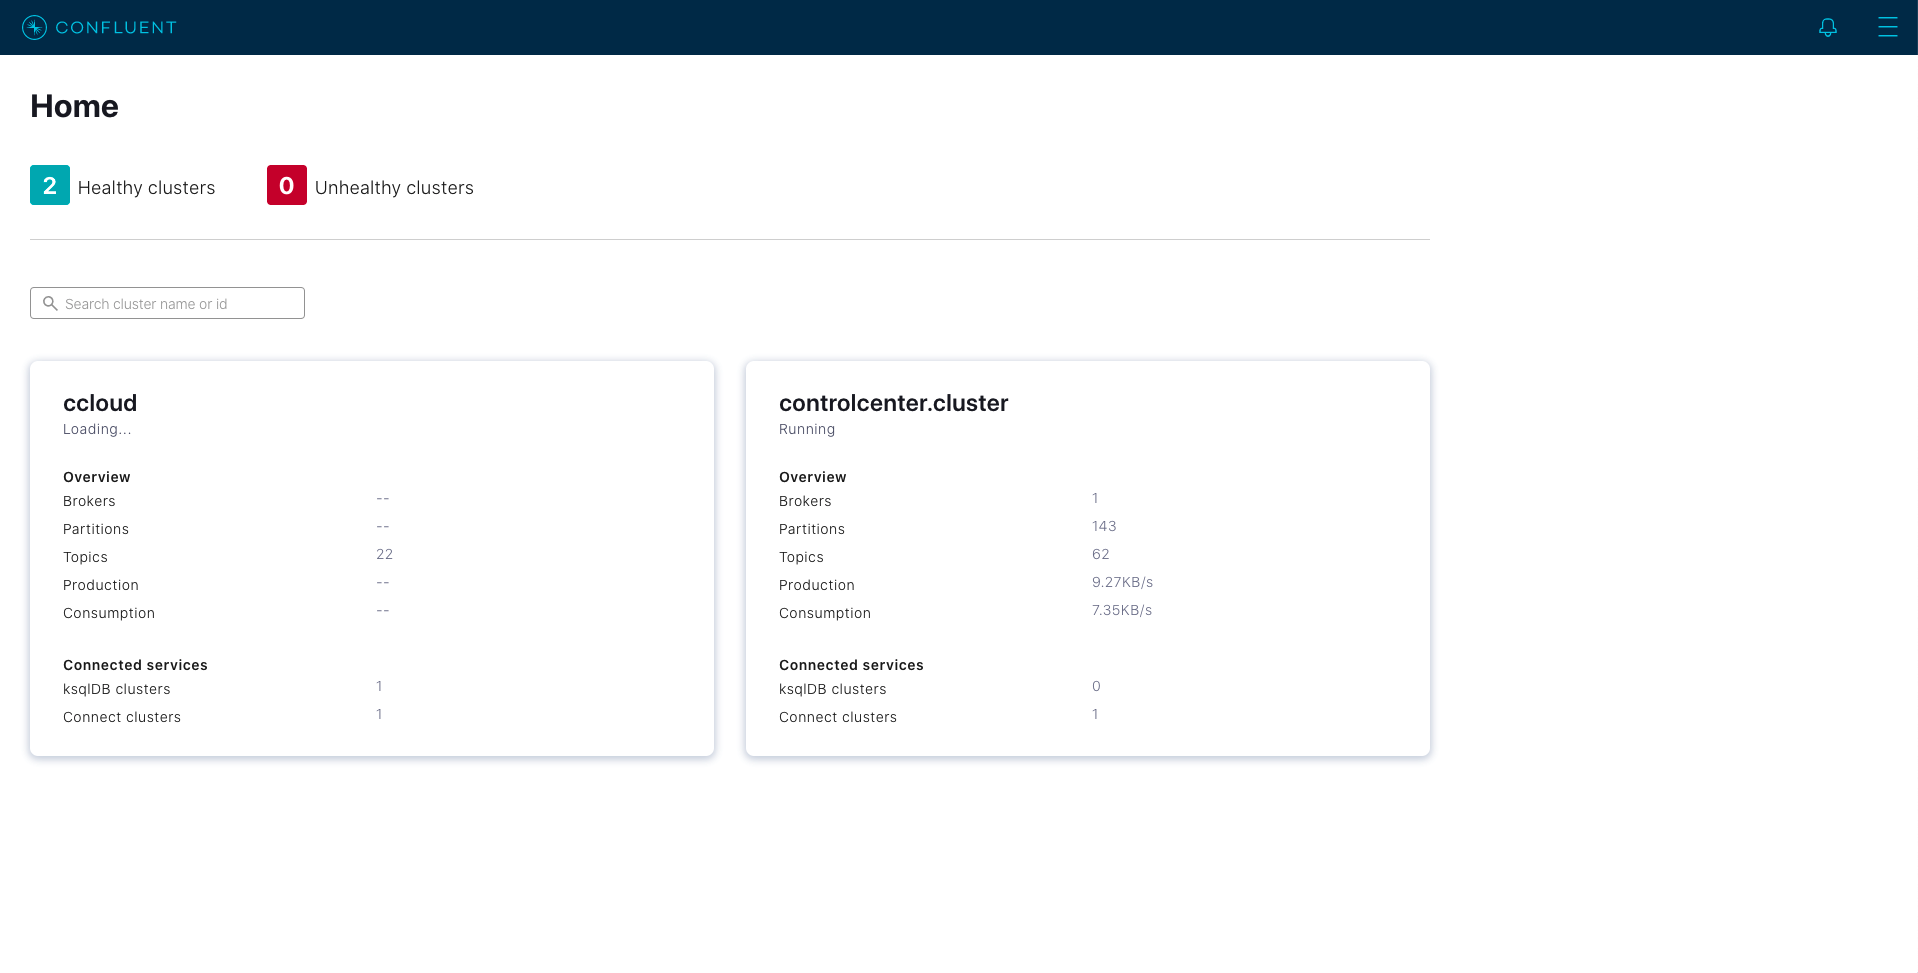Image resolution: width=1918 pixels, height=973 pixels.
Task: Click the Unhealthy clusters label
Action: tap(394, 188)
